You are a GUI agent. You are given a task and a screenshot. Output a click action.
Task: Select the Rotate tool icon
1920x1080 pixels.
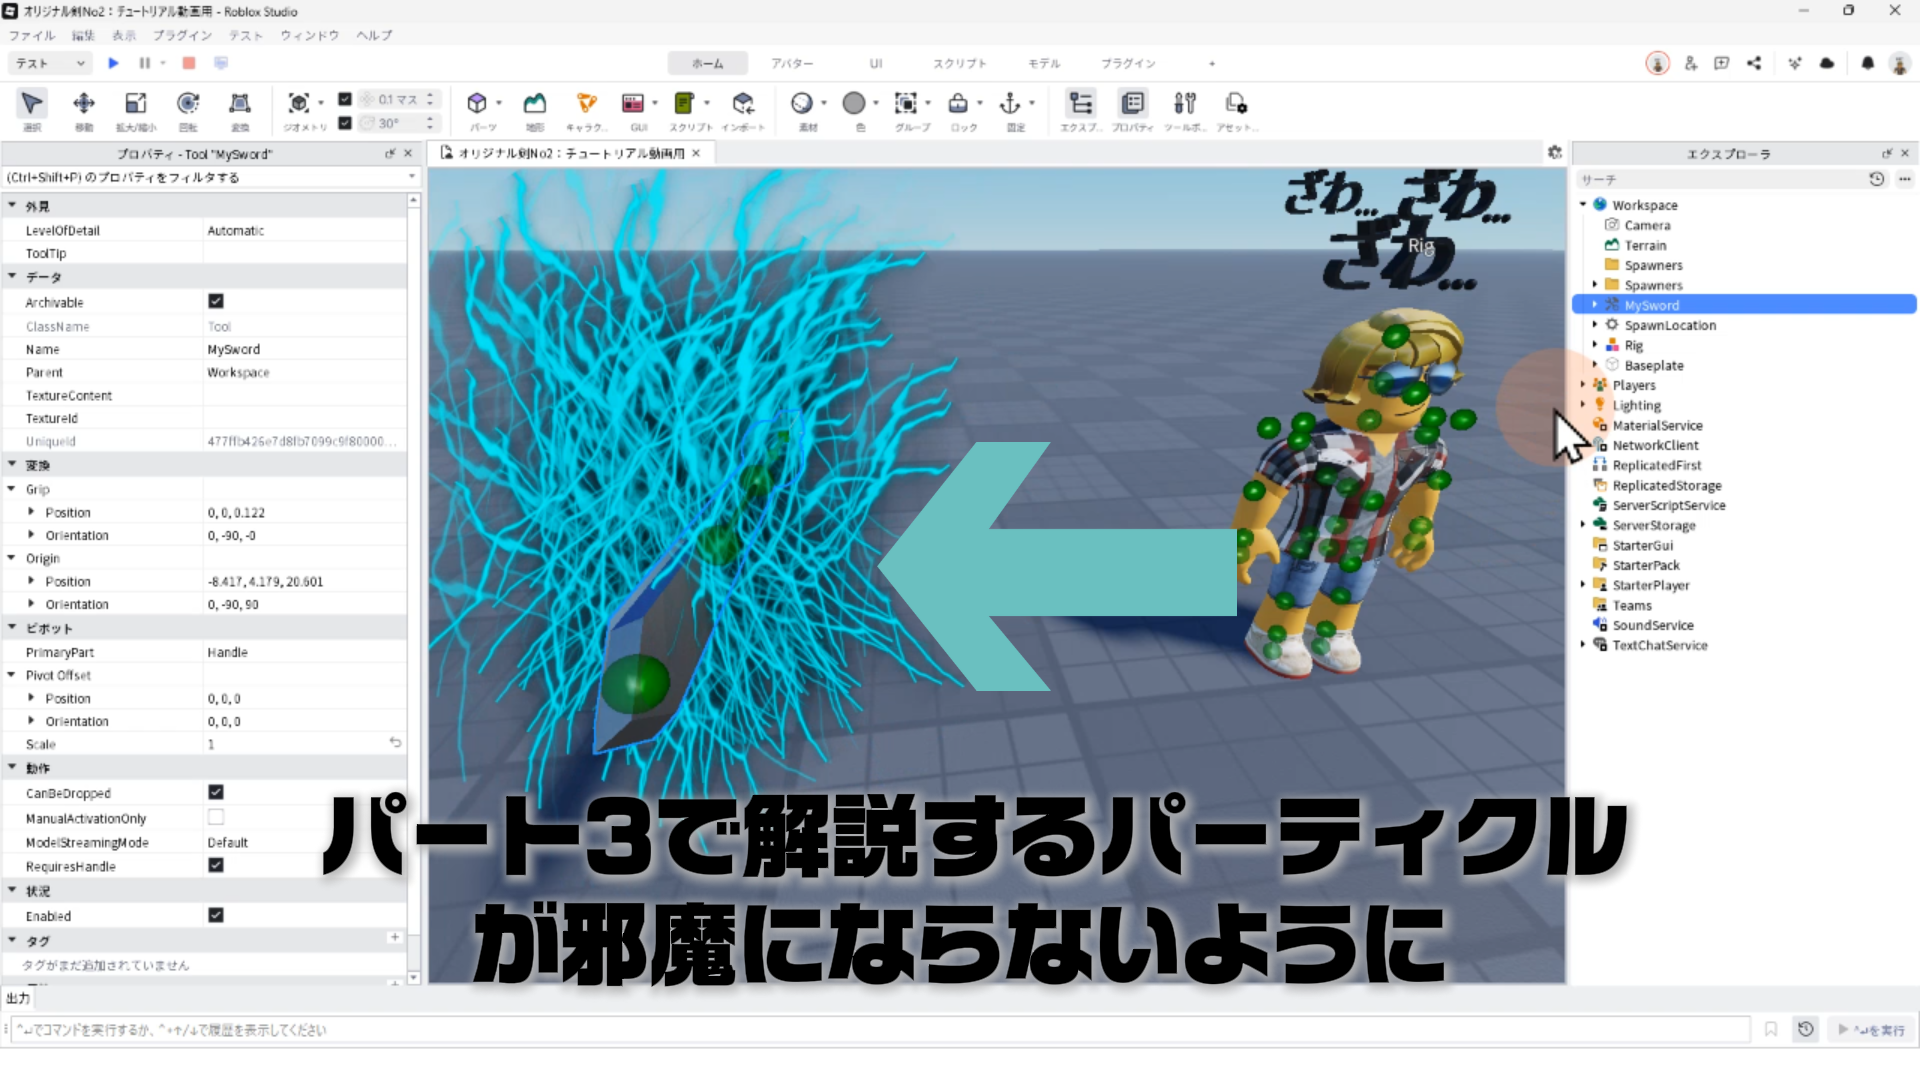(x=187, y=104)
